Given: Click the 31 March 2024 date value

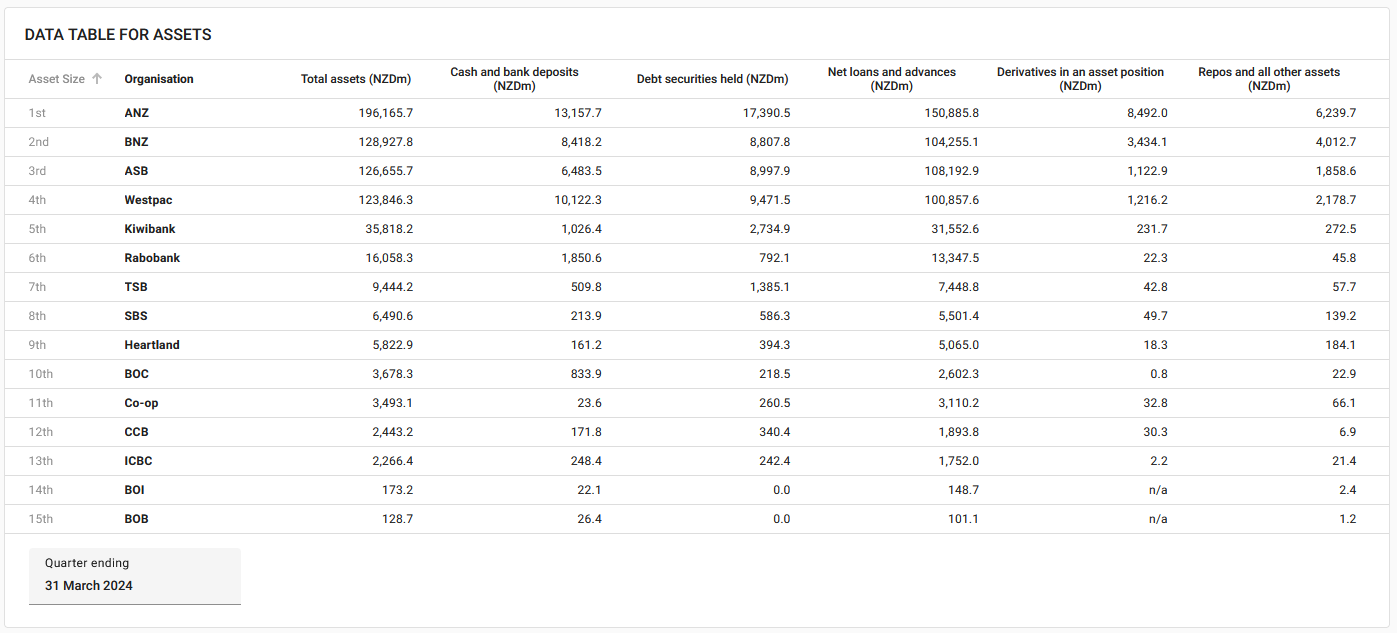Looking at the screenshot, I should point(89,585).
